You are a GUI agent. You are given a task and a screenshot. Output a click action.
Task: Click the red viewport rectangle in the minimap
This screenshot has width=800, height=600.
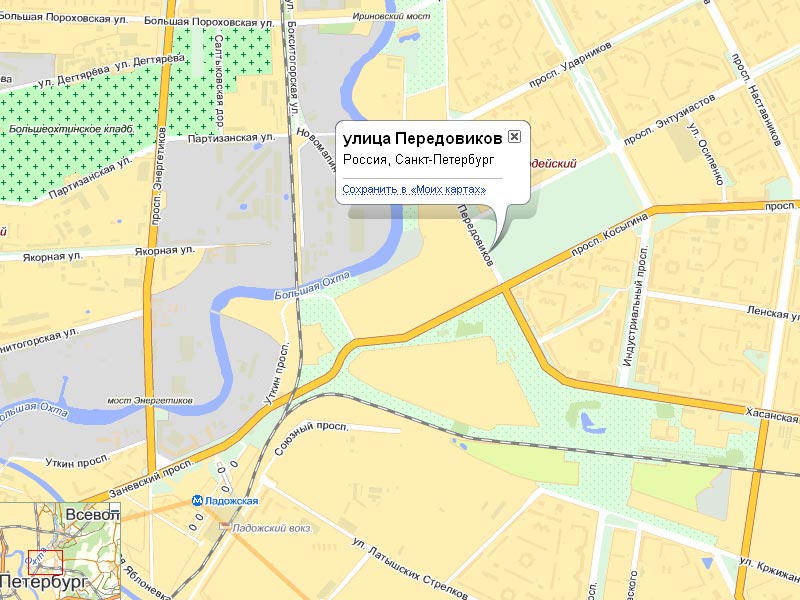point(45,563)
